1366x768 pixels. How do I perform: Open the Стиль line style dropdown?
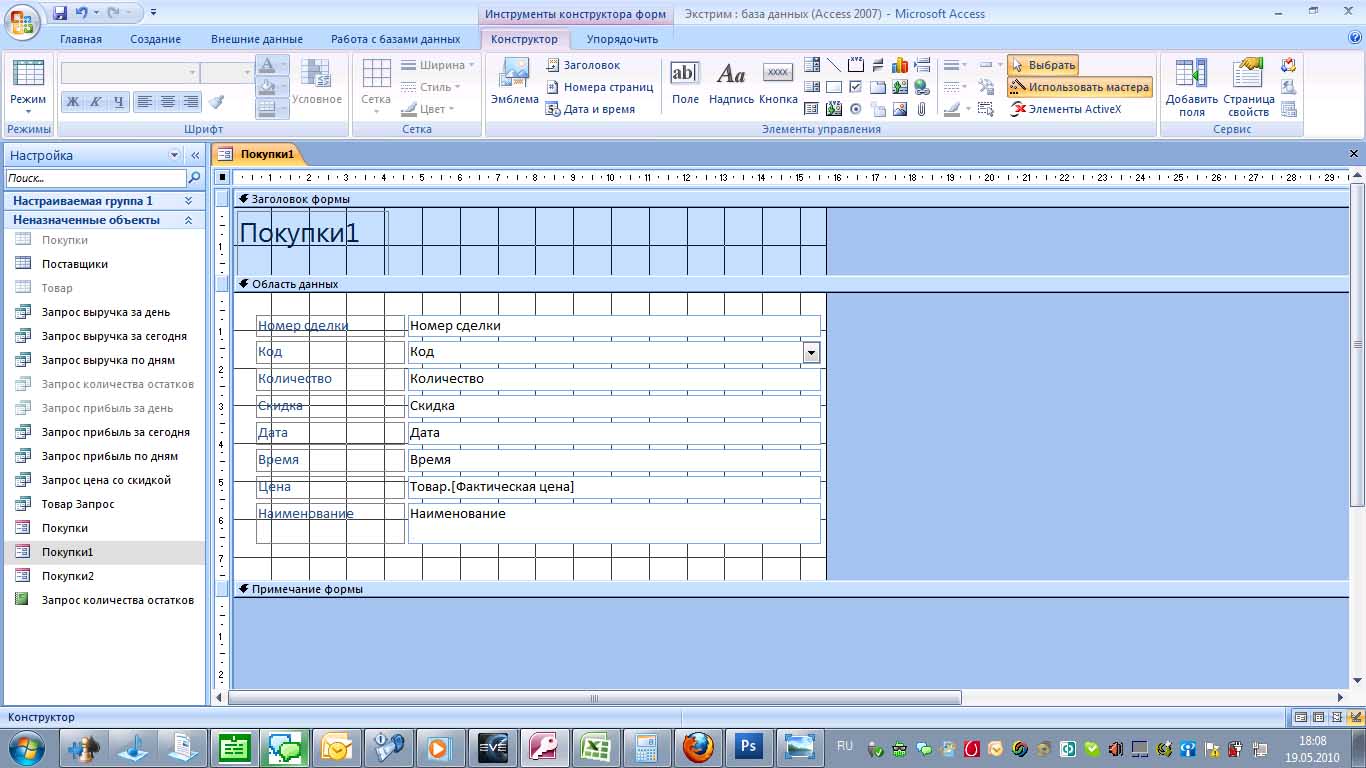tap(433, 87)
